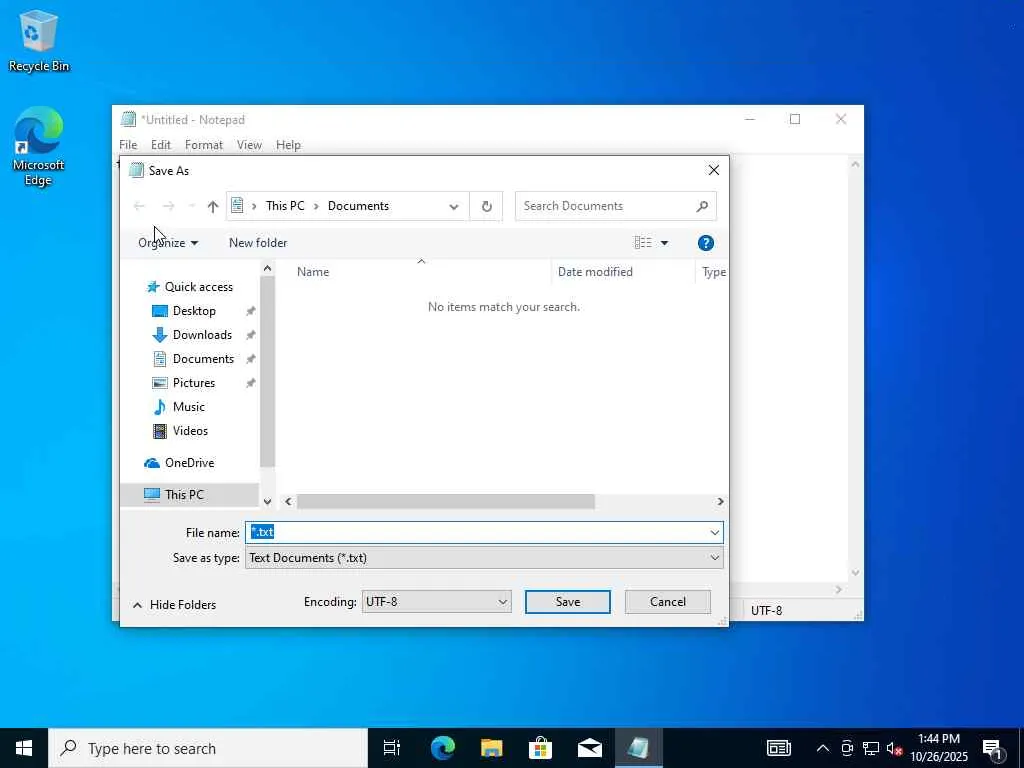Open the Encoding dropdown
Image resolution: width=1024 pixels, height=768 pixels.
point(436,601)
